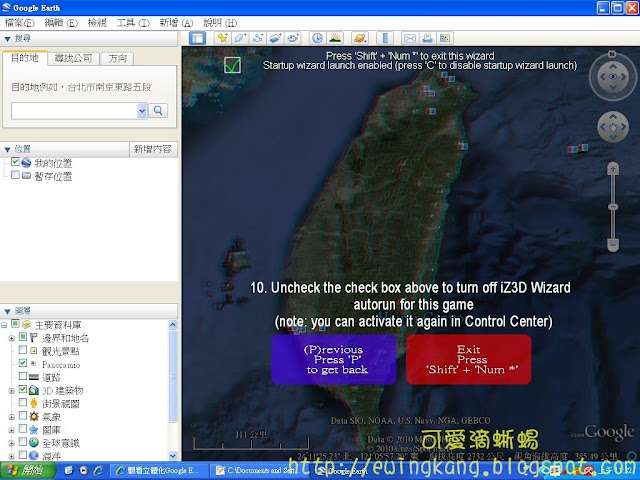Screen dimensions: 640x480
Task: Click the Street View pegman layer icon
Action: pos(34,404)
